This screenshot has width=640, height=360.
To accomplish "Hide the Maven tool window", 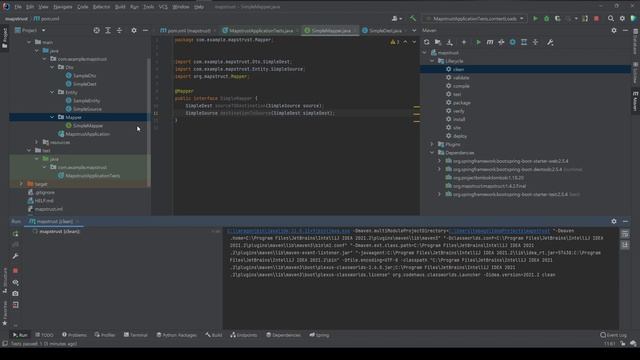I will tap(625, 30).
